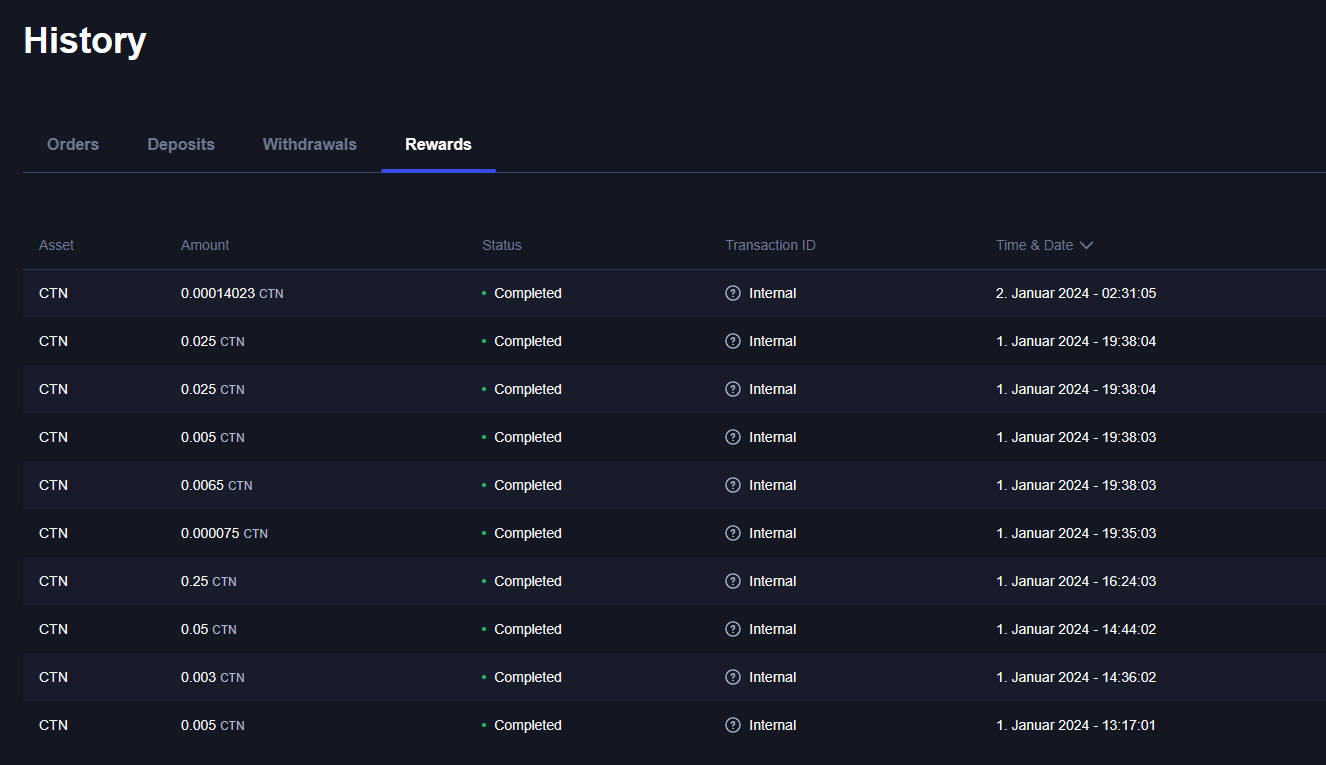
Task: Click the Transaction ID column header
Action: click(x=770, y=245)
